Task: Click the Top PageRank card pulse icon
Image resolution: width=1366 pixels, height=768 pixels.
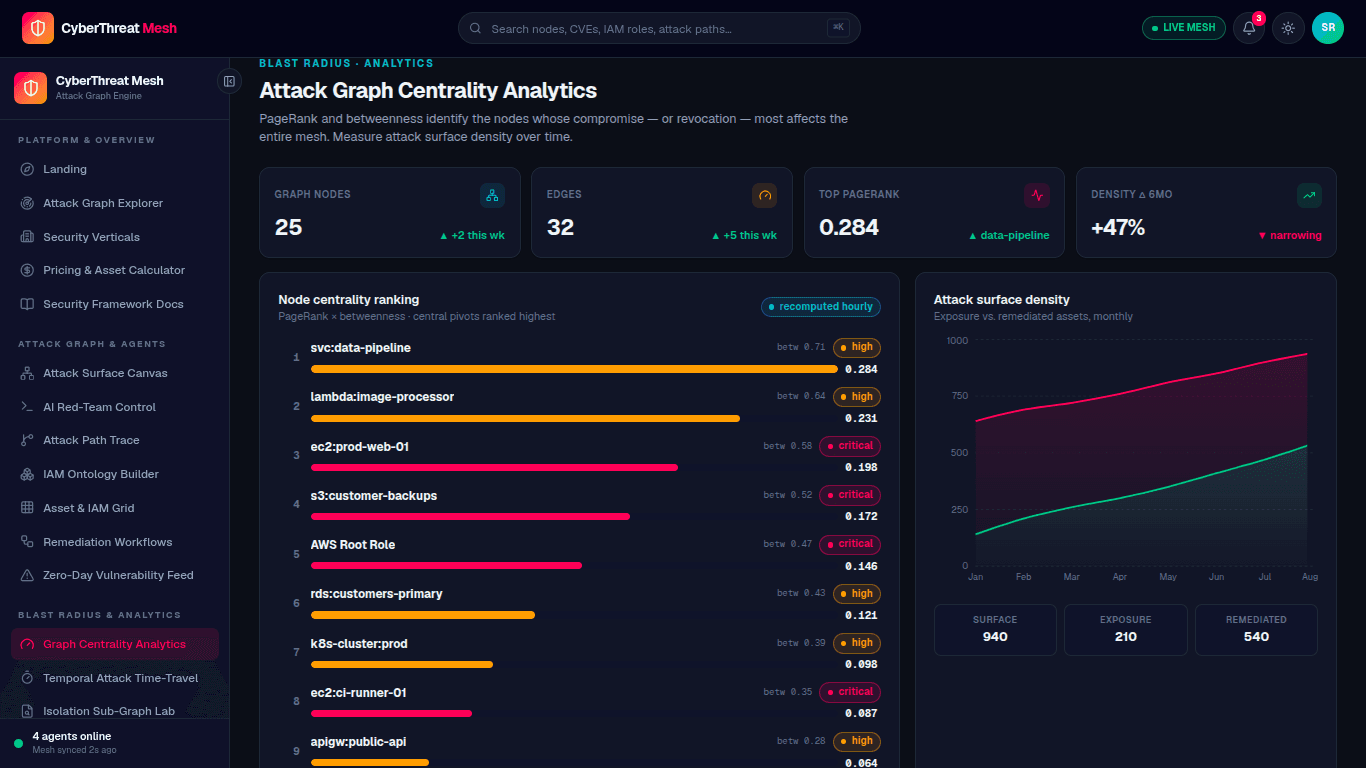Action: click(1037, 195)
